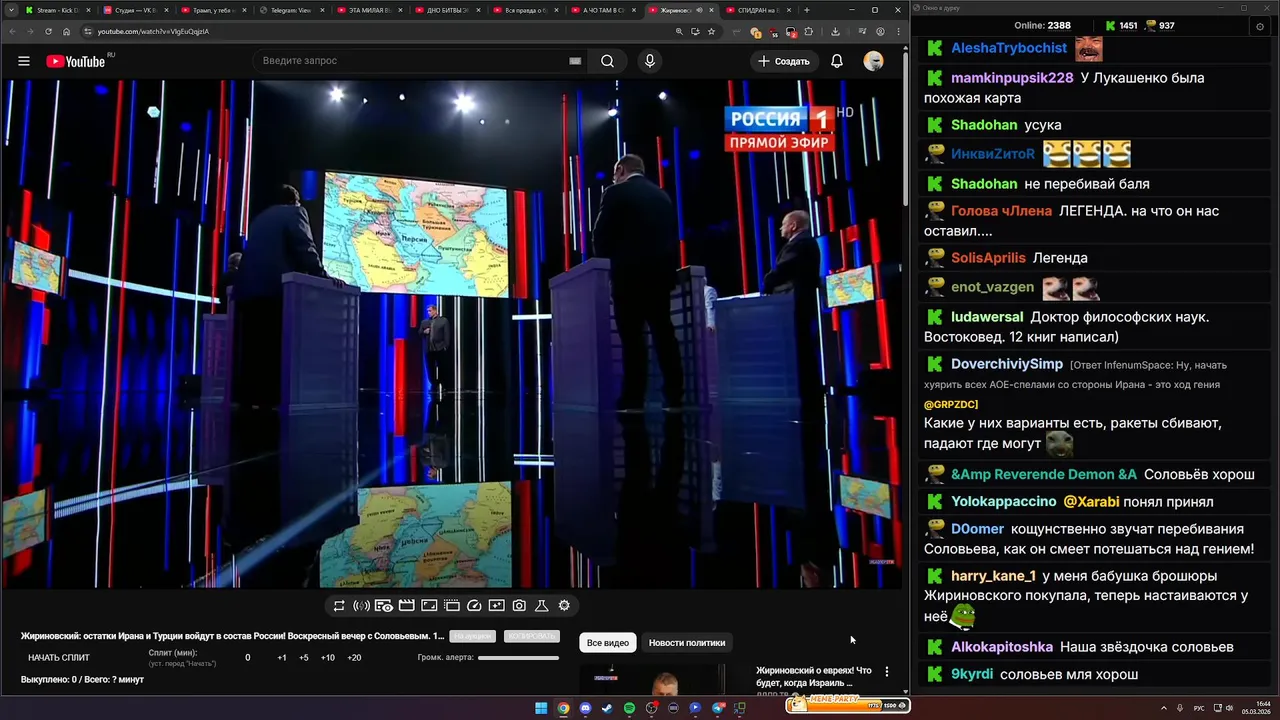
Task: Open YouTube notifications bell
Action: click(837, 61)
